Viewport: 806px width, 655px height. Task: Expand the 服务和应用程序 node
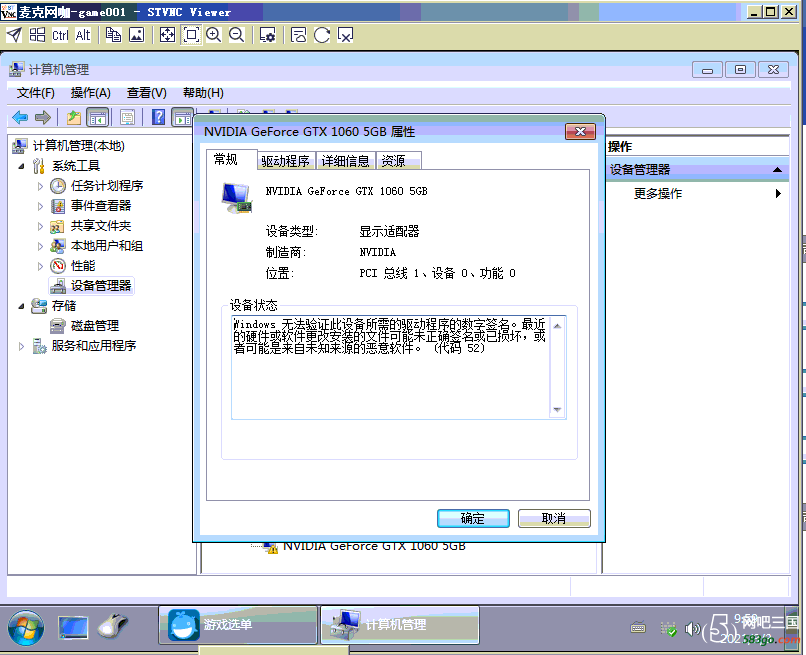point(21,347)
